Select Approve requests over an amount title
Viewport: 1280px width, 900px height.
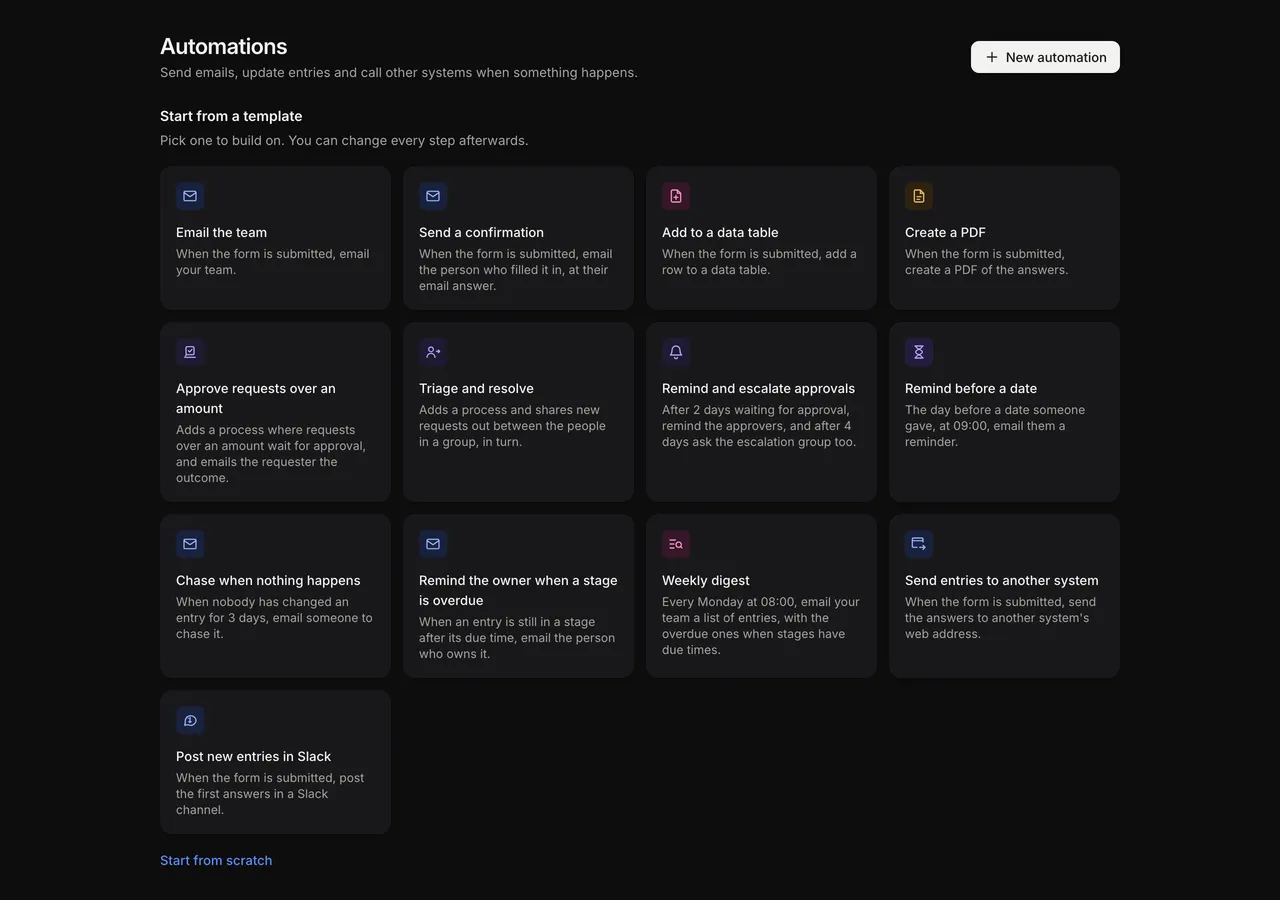tap(256, 398)
